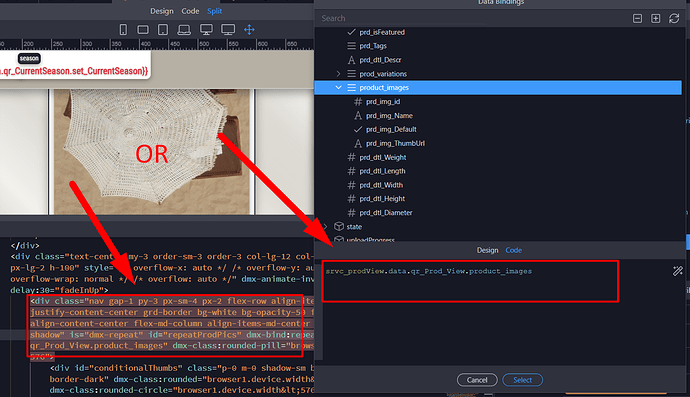This screenshot has width=690, height=397.
Task: Switch binding editor to Design tab
Action: pyautogui.click(x=487, y=250)
